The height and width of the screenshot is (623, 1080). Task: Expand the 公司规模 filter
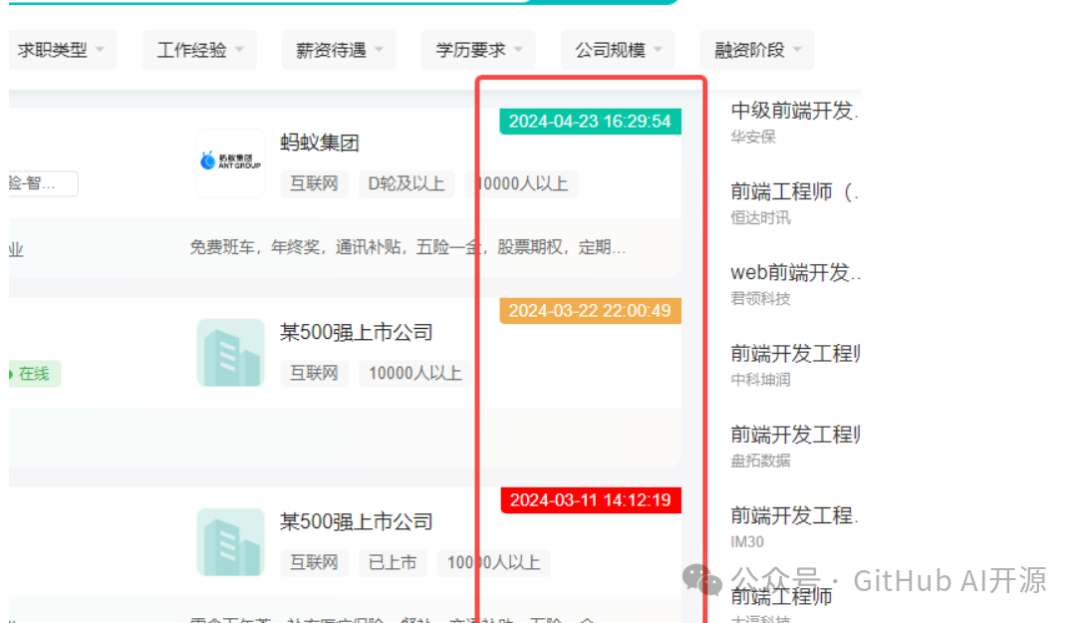coord(618,50)
